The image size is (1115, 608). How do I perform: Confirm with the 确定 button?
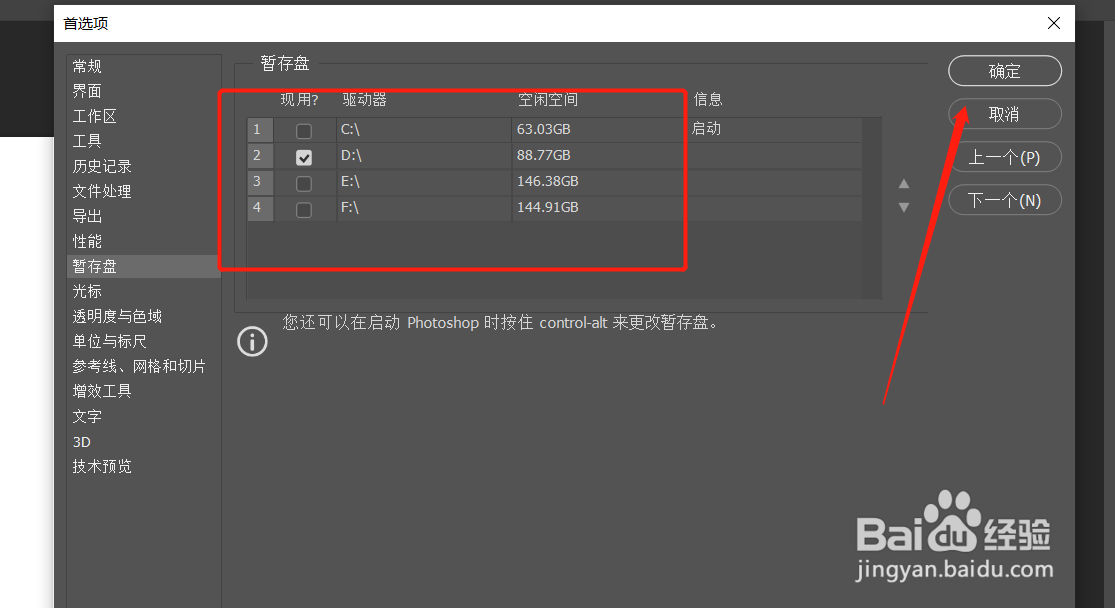pyautogui.click(x=1005, y=71)
